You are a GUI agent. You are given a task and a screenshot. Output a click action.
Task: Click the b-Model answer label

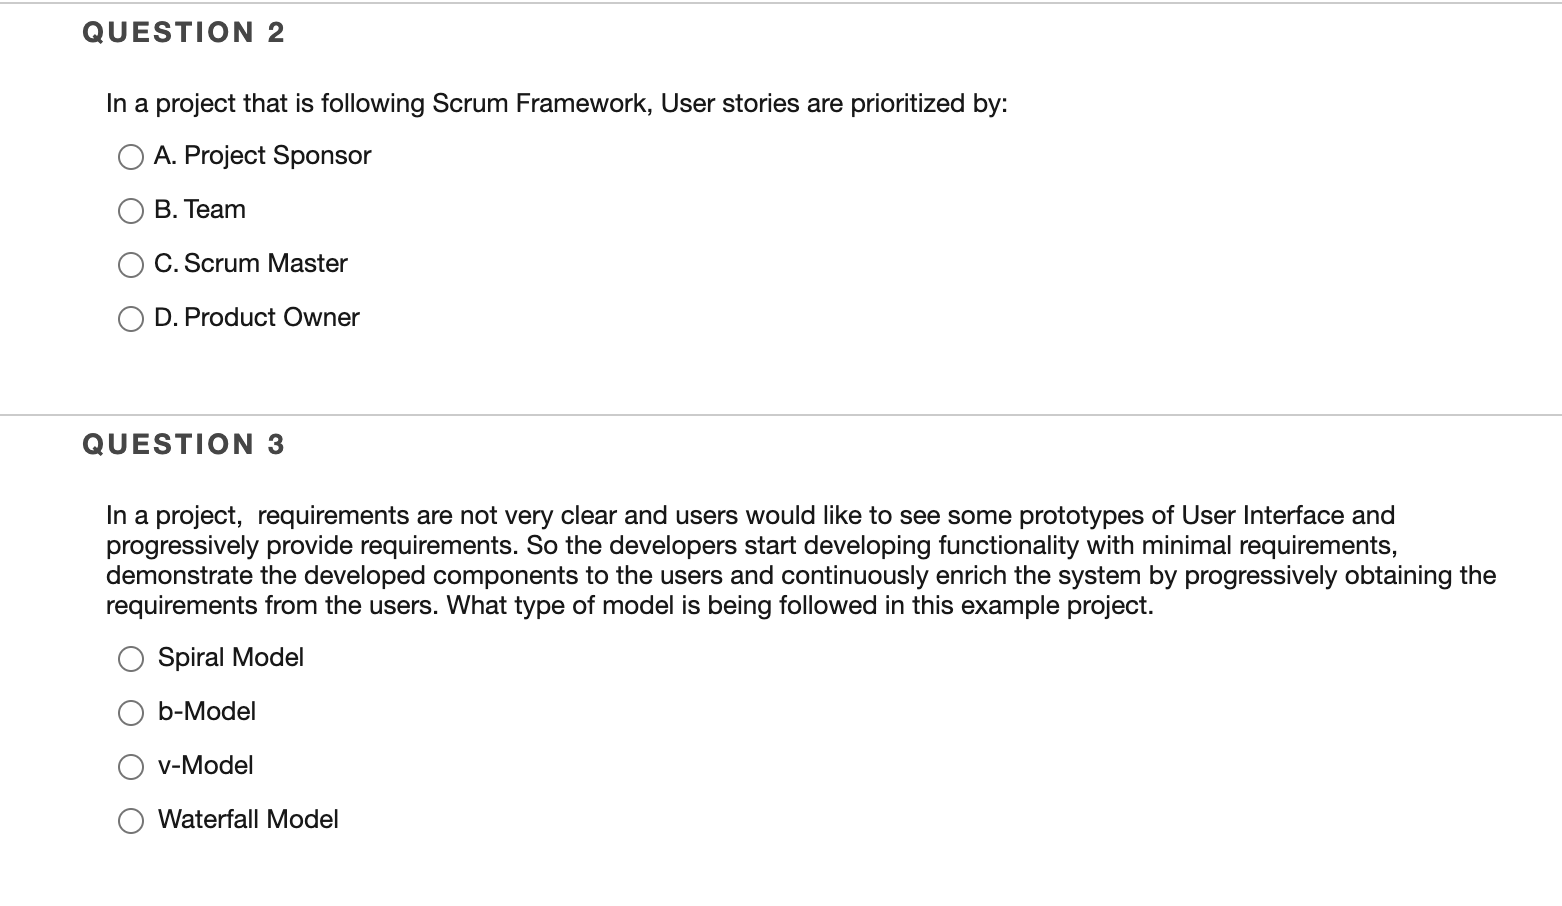pyautogui.click(x=207, y=711)
